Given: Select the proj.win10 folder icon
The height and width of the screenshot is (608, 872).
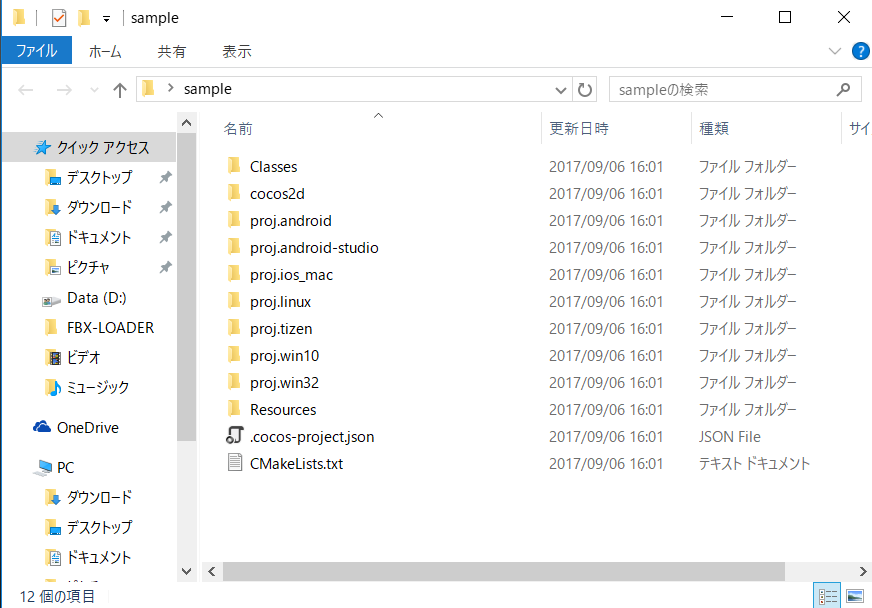Looking at the screenshot, I should [234, 355].
